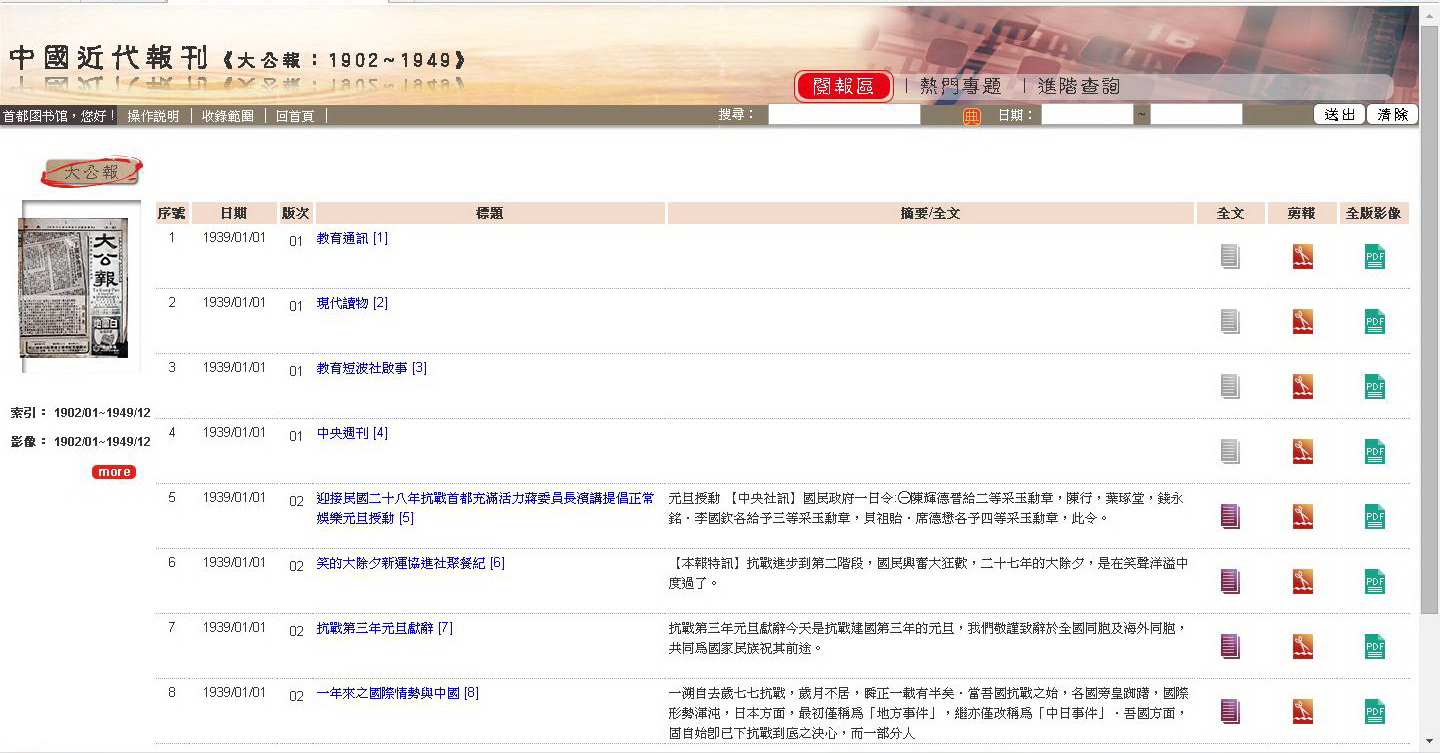
Task: Click the start date input field
Action: point(1086,115)
